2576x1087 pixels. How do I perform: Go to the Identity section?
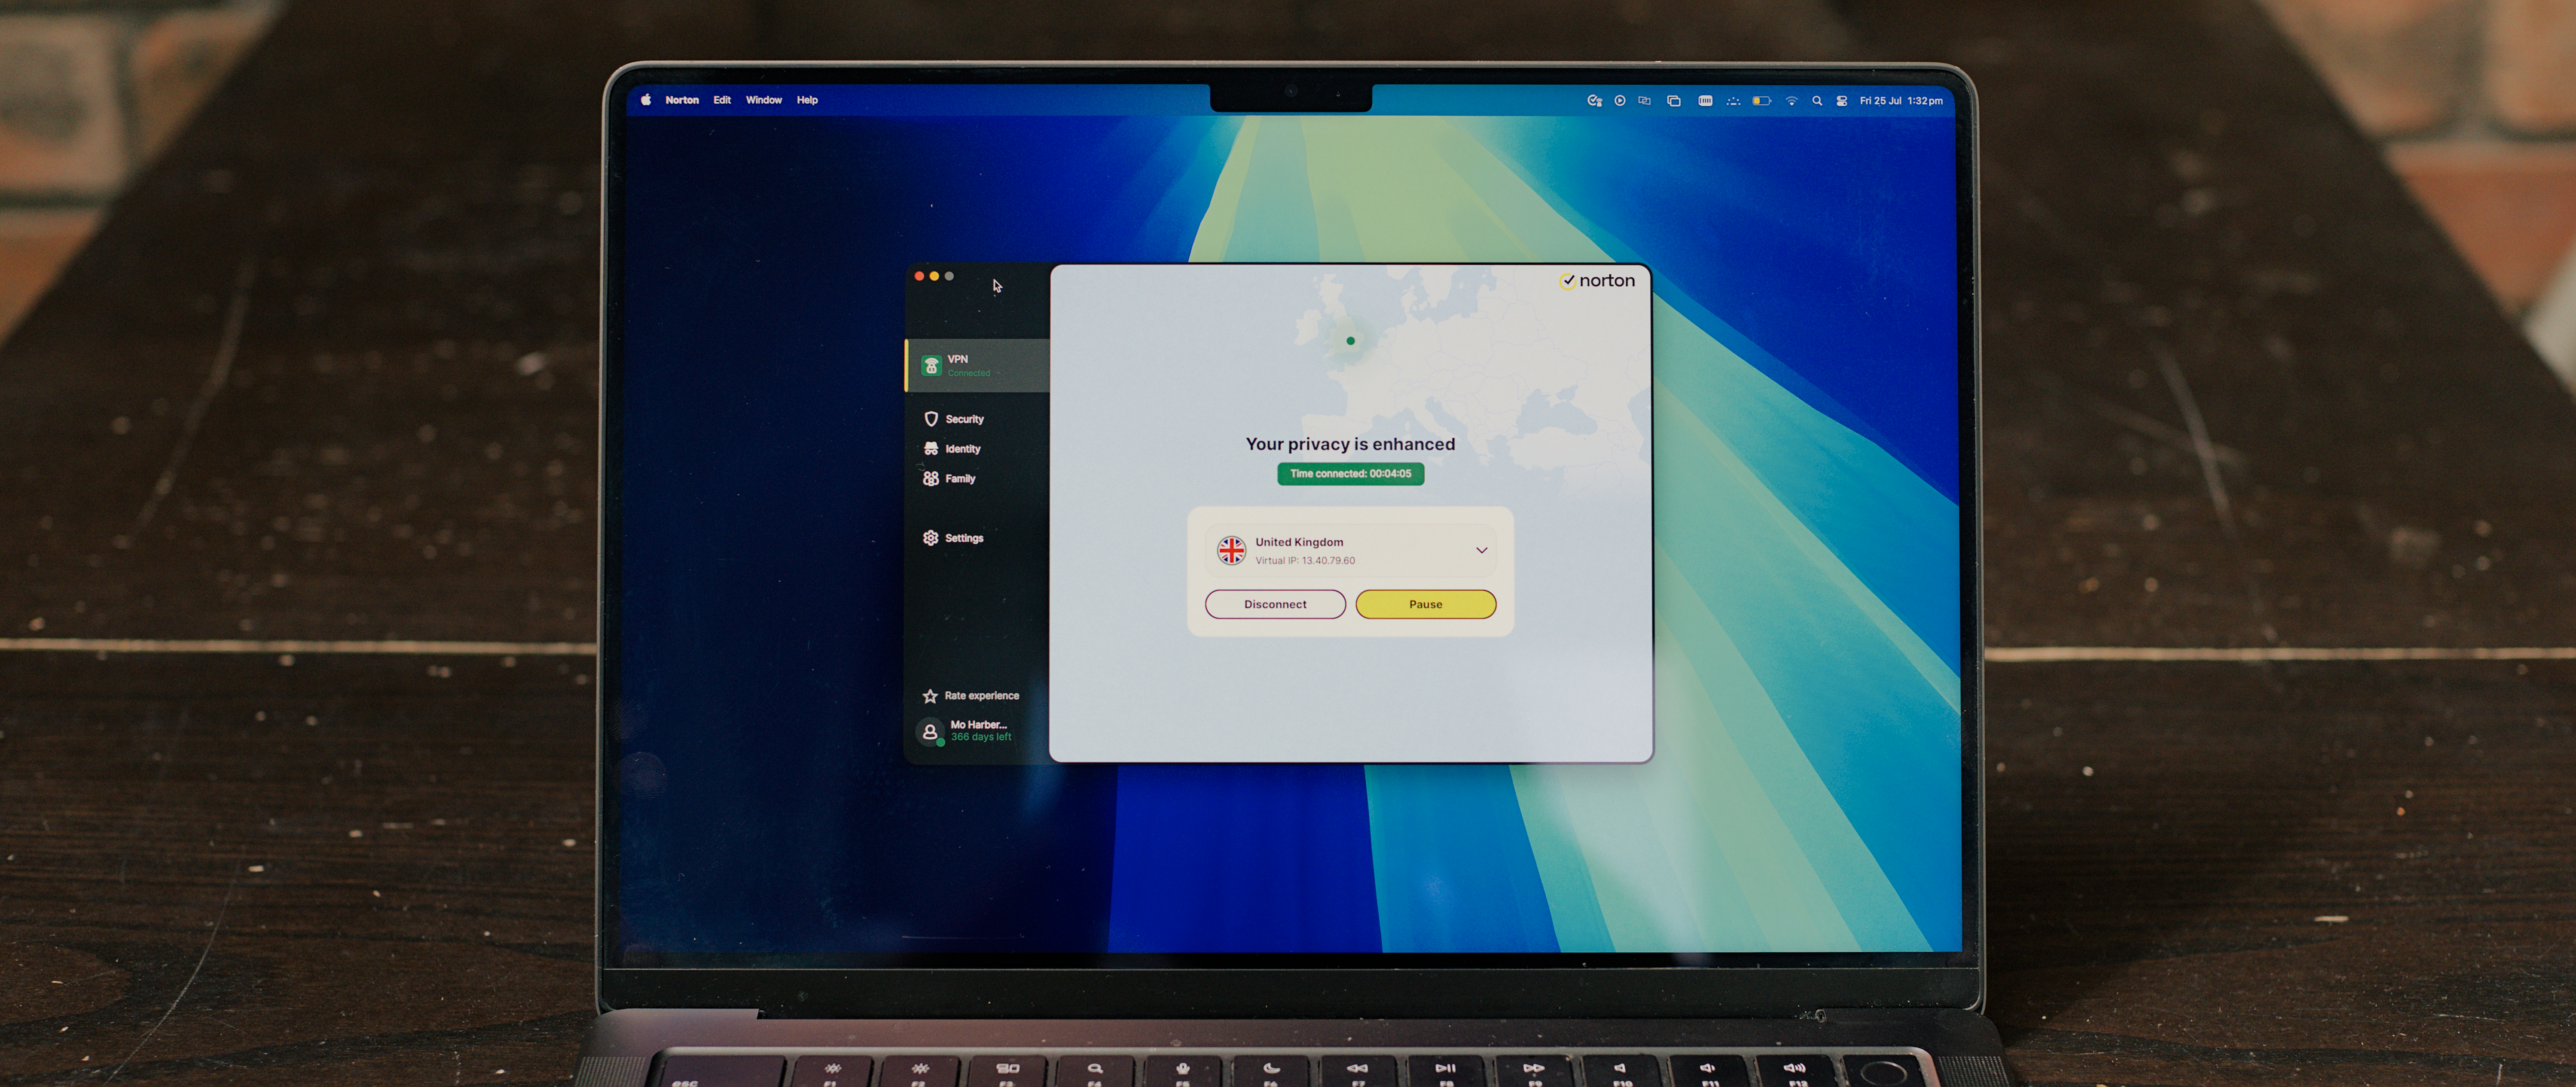(952, 449)
